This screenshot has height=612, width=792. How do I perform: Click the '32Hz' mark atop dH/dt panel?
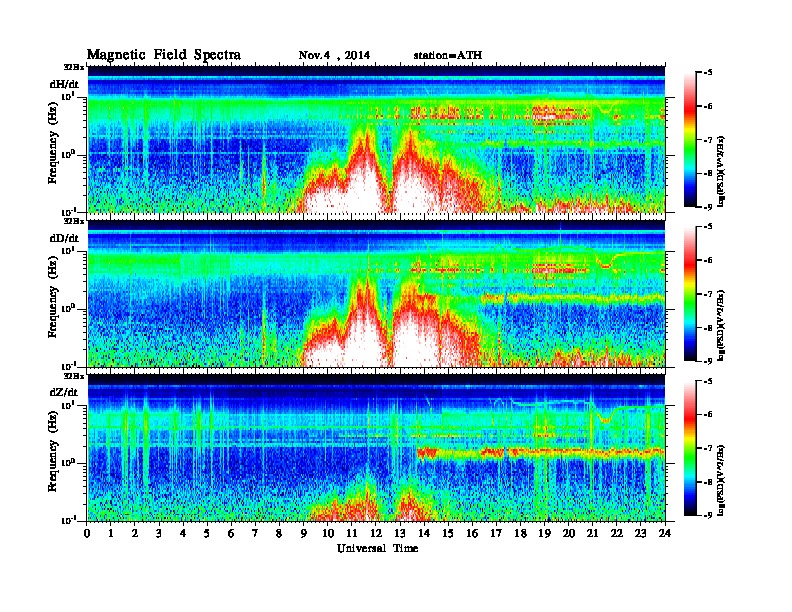[74, 67]
